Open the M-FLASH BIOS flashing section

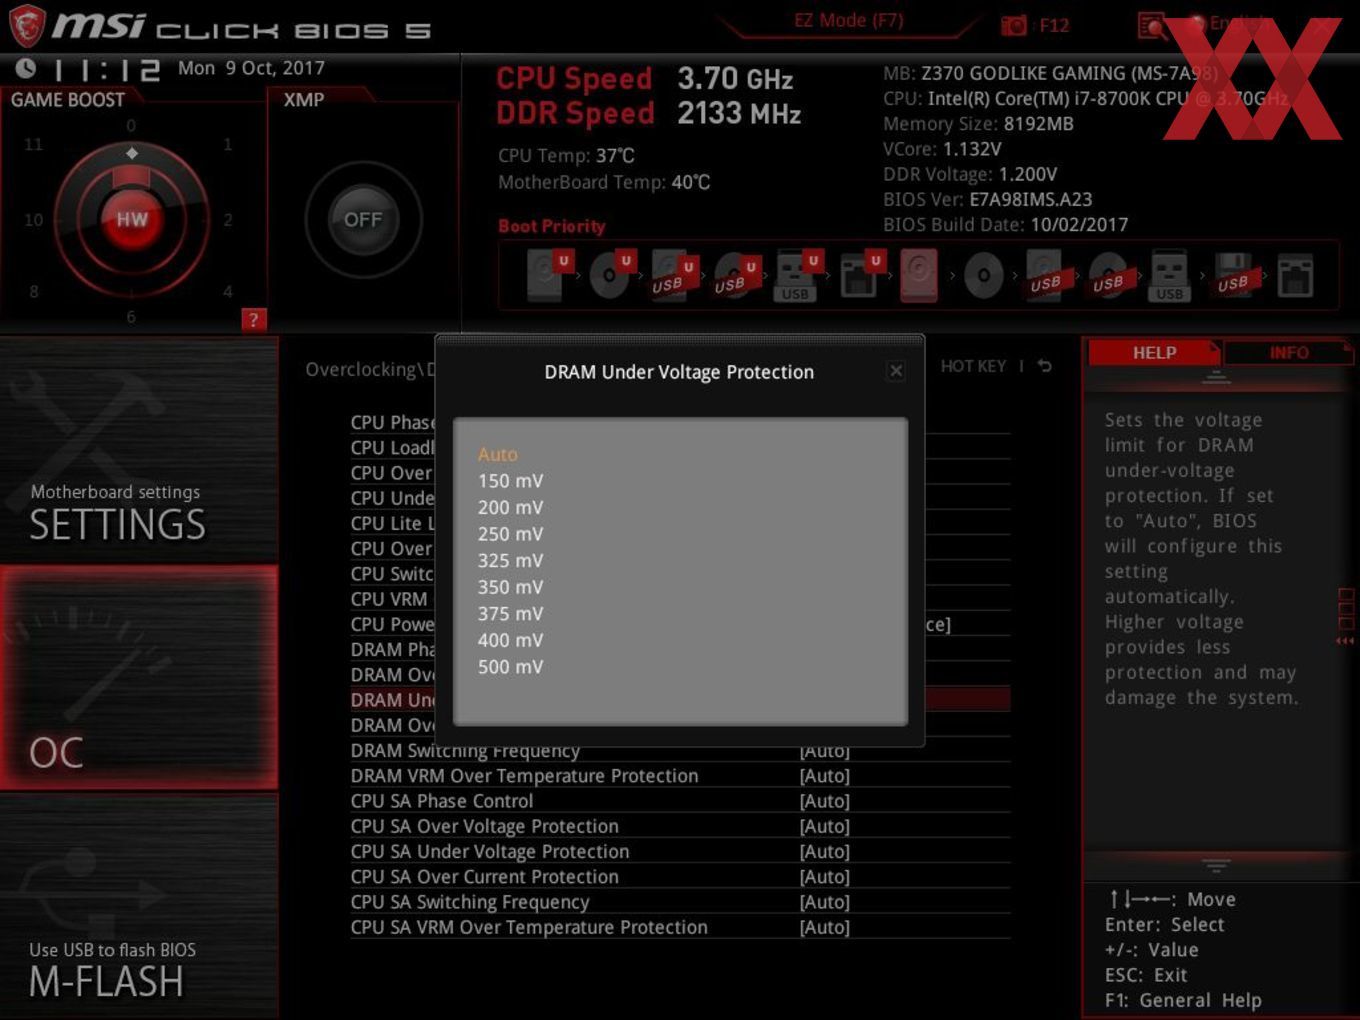coord(139,905)
